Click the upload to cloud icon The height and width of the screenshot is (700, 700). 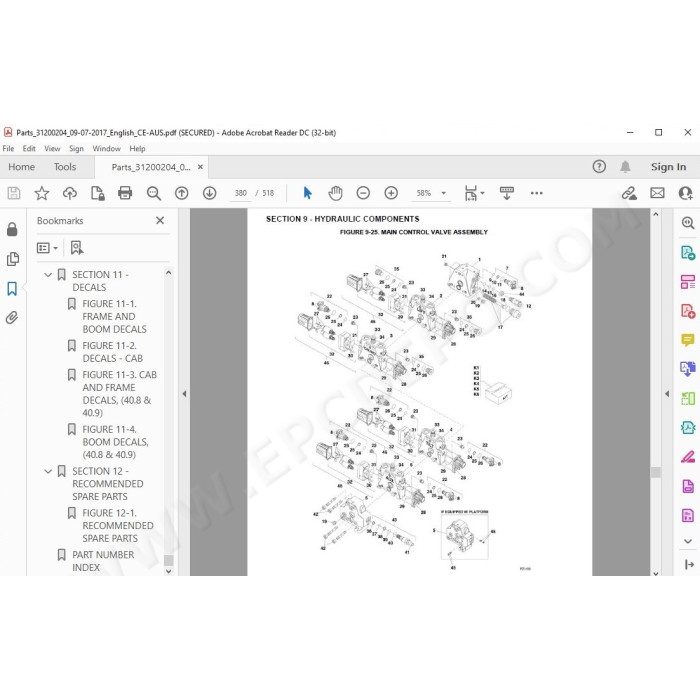click(70, 193)
